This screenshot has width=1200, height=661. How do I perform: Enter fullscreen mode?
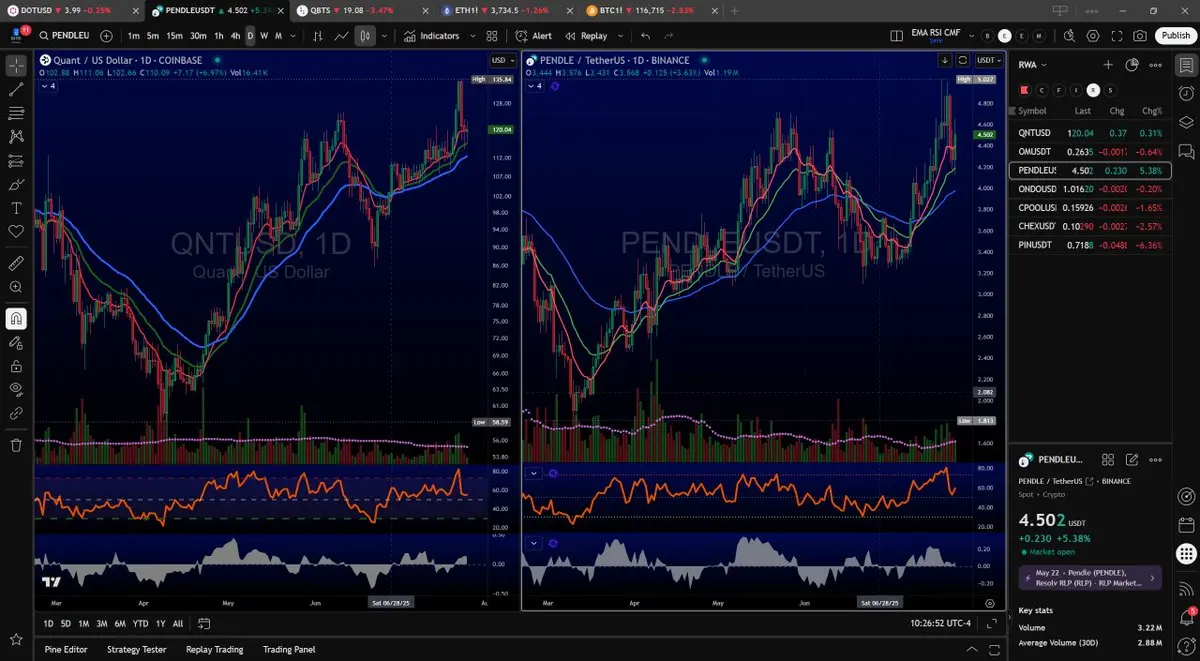pyautogui.click(x=1116, y=36)
